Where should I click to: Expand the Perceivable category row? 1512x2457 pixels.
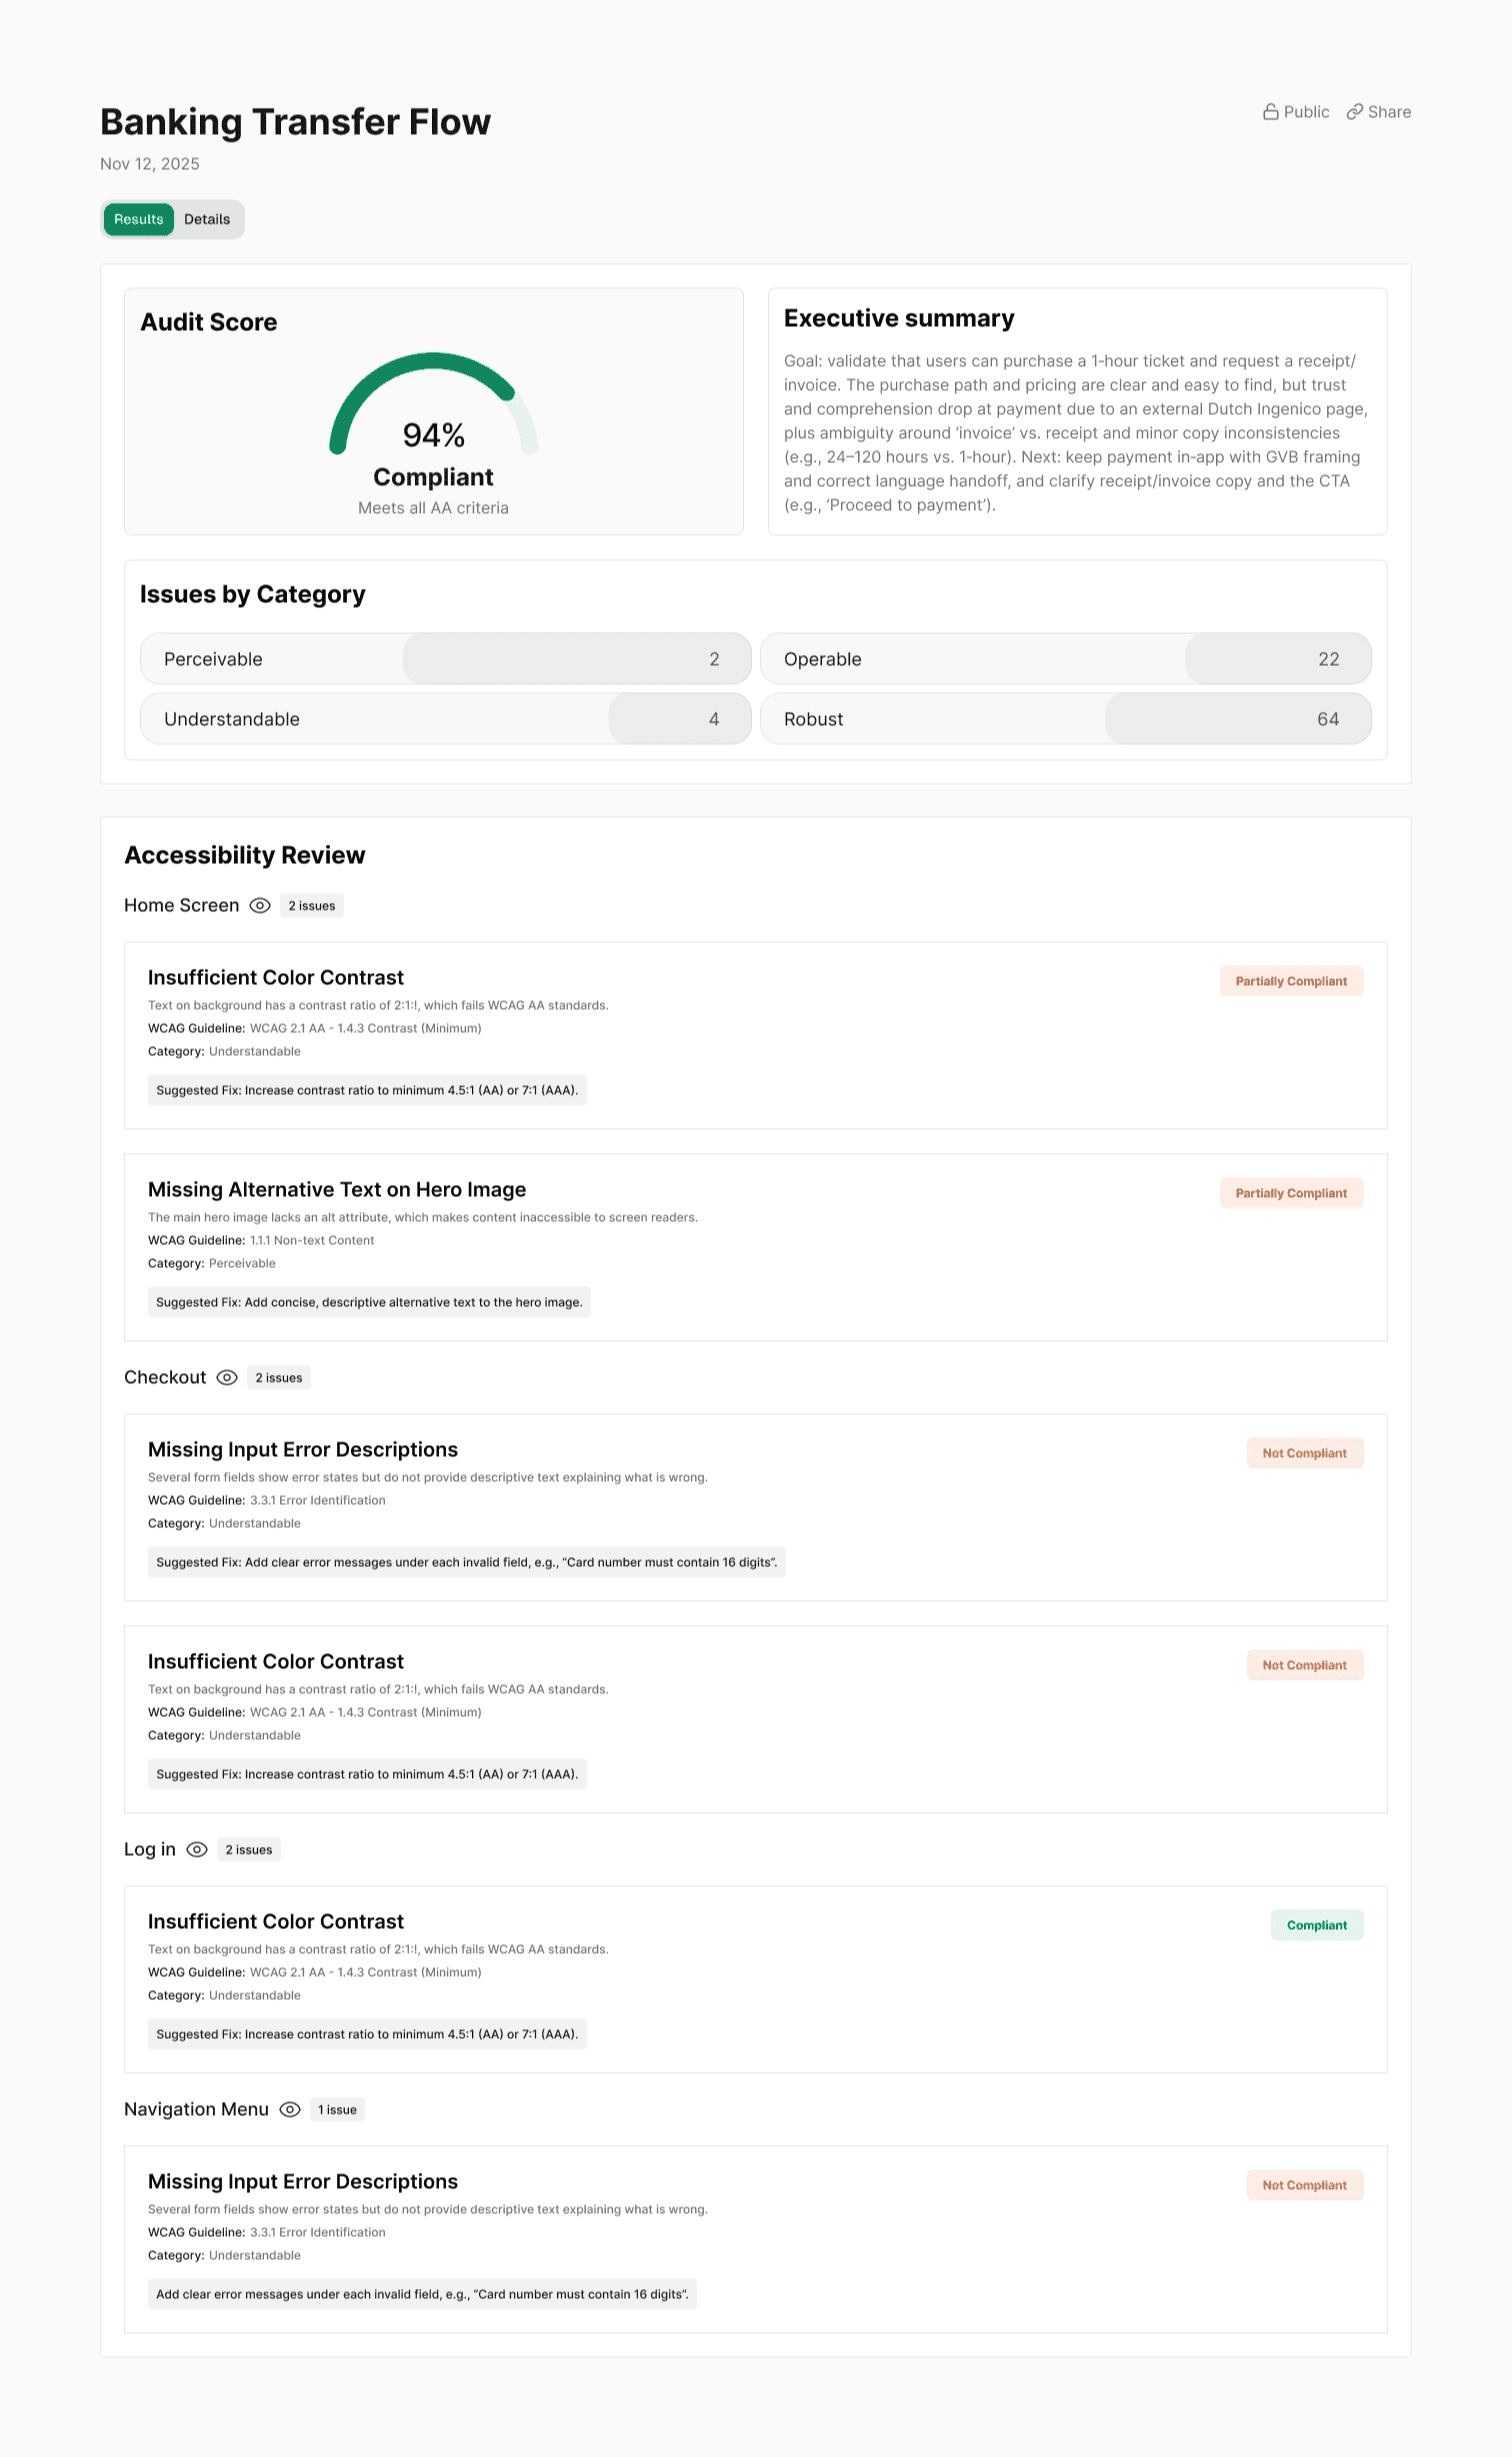(445, 659)
